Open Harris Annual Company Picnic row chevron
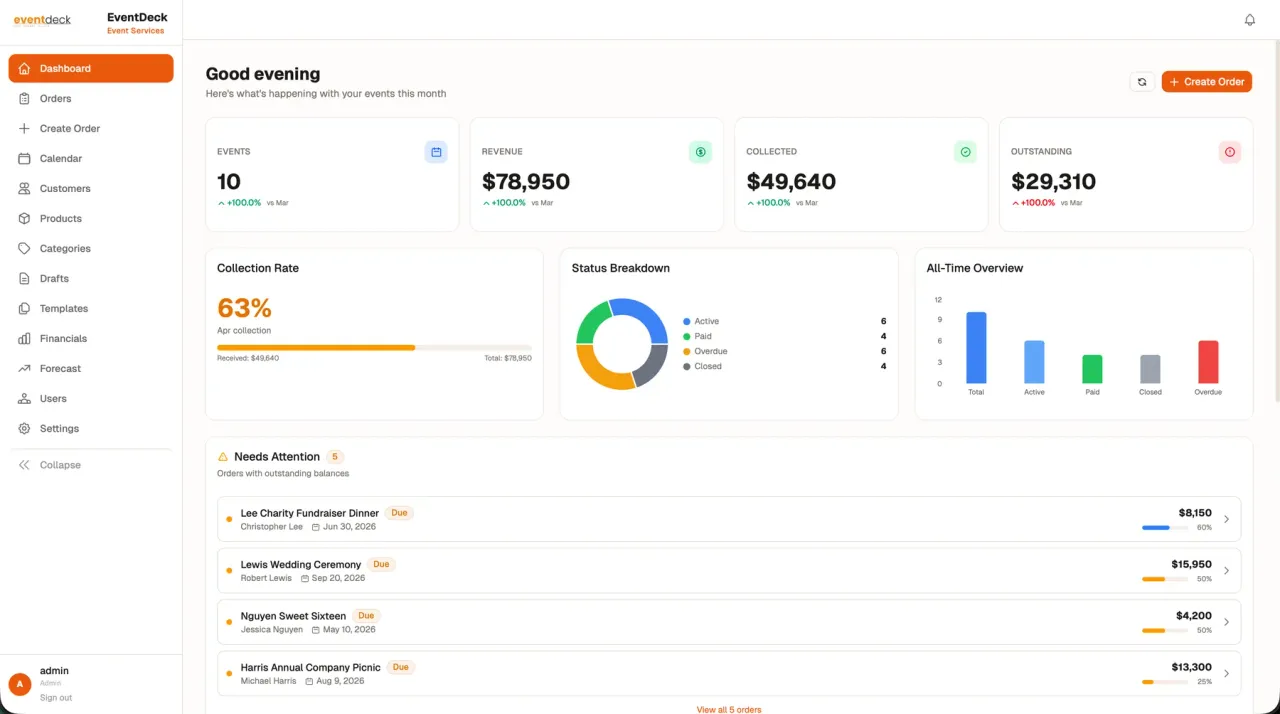Image resolution: width=1280 pixels, height=714 pixels. 1226,674
